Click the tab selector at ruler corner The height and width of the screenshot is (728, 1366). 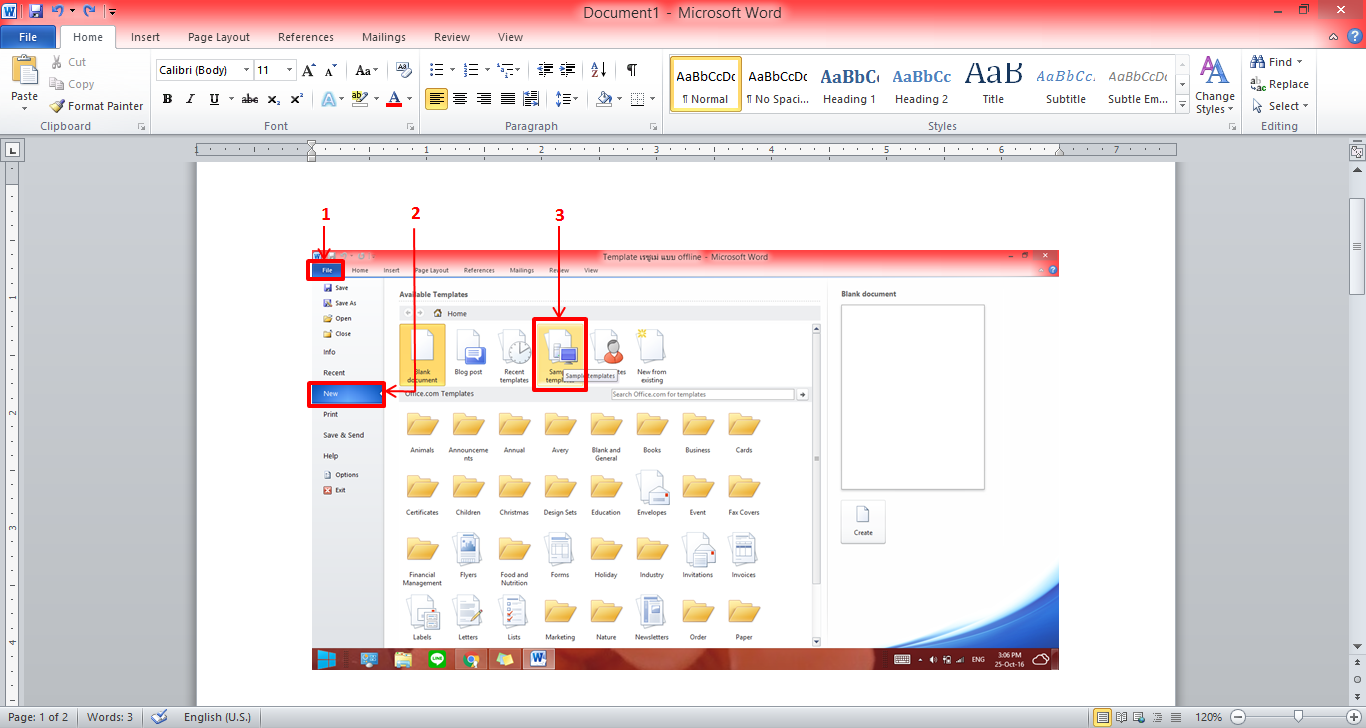coord(12,151)
